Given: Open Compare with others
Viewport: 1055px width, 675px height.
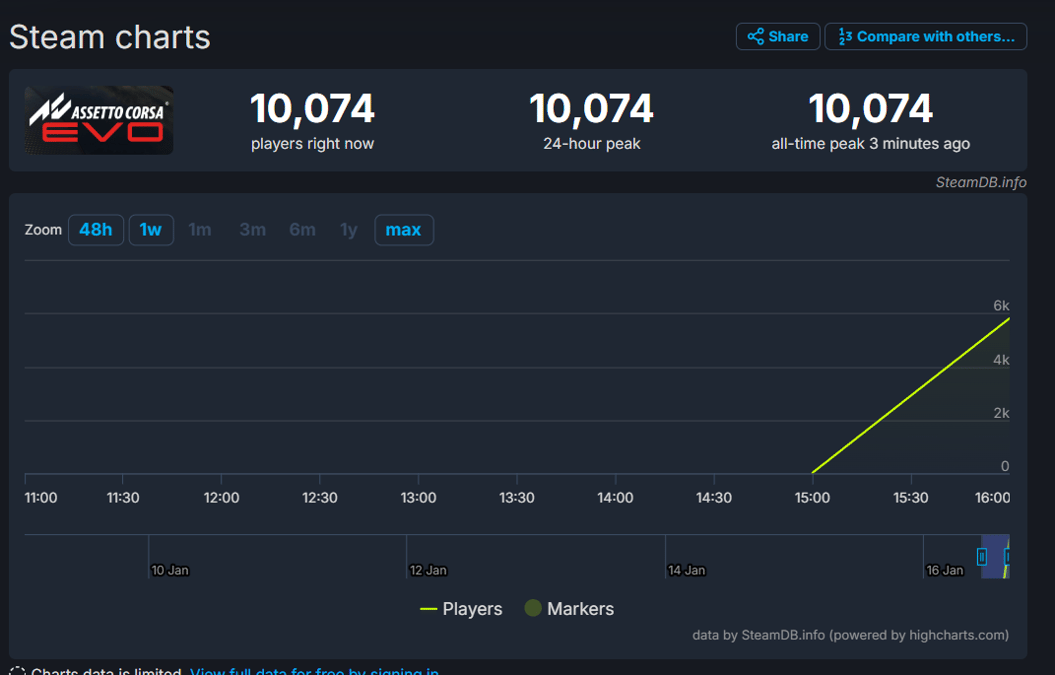Looking at the screenshot, I should coord(926,36).
